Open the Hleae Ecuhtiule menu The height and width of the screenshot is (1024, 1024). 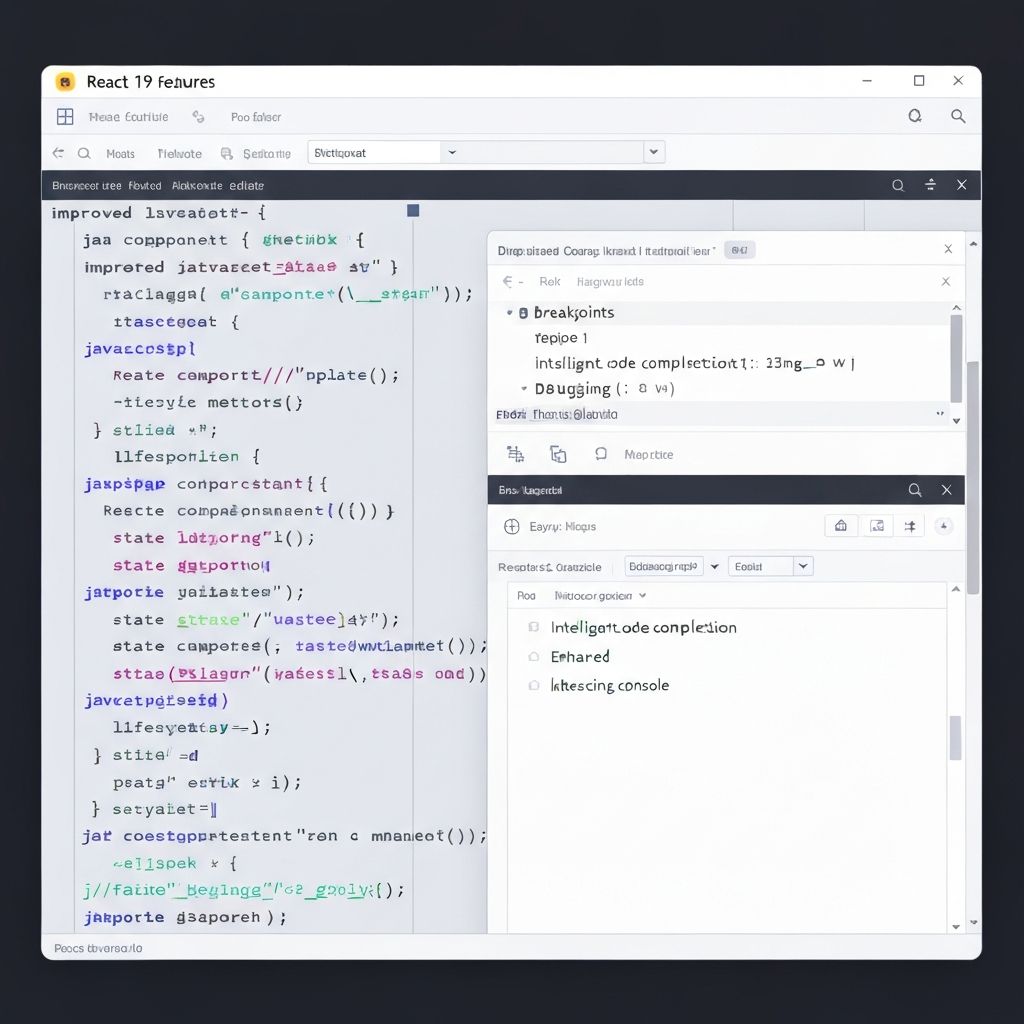(129, 117)
